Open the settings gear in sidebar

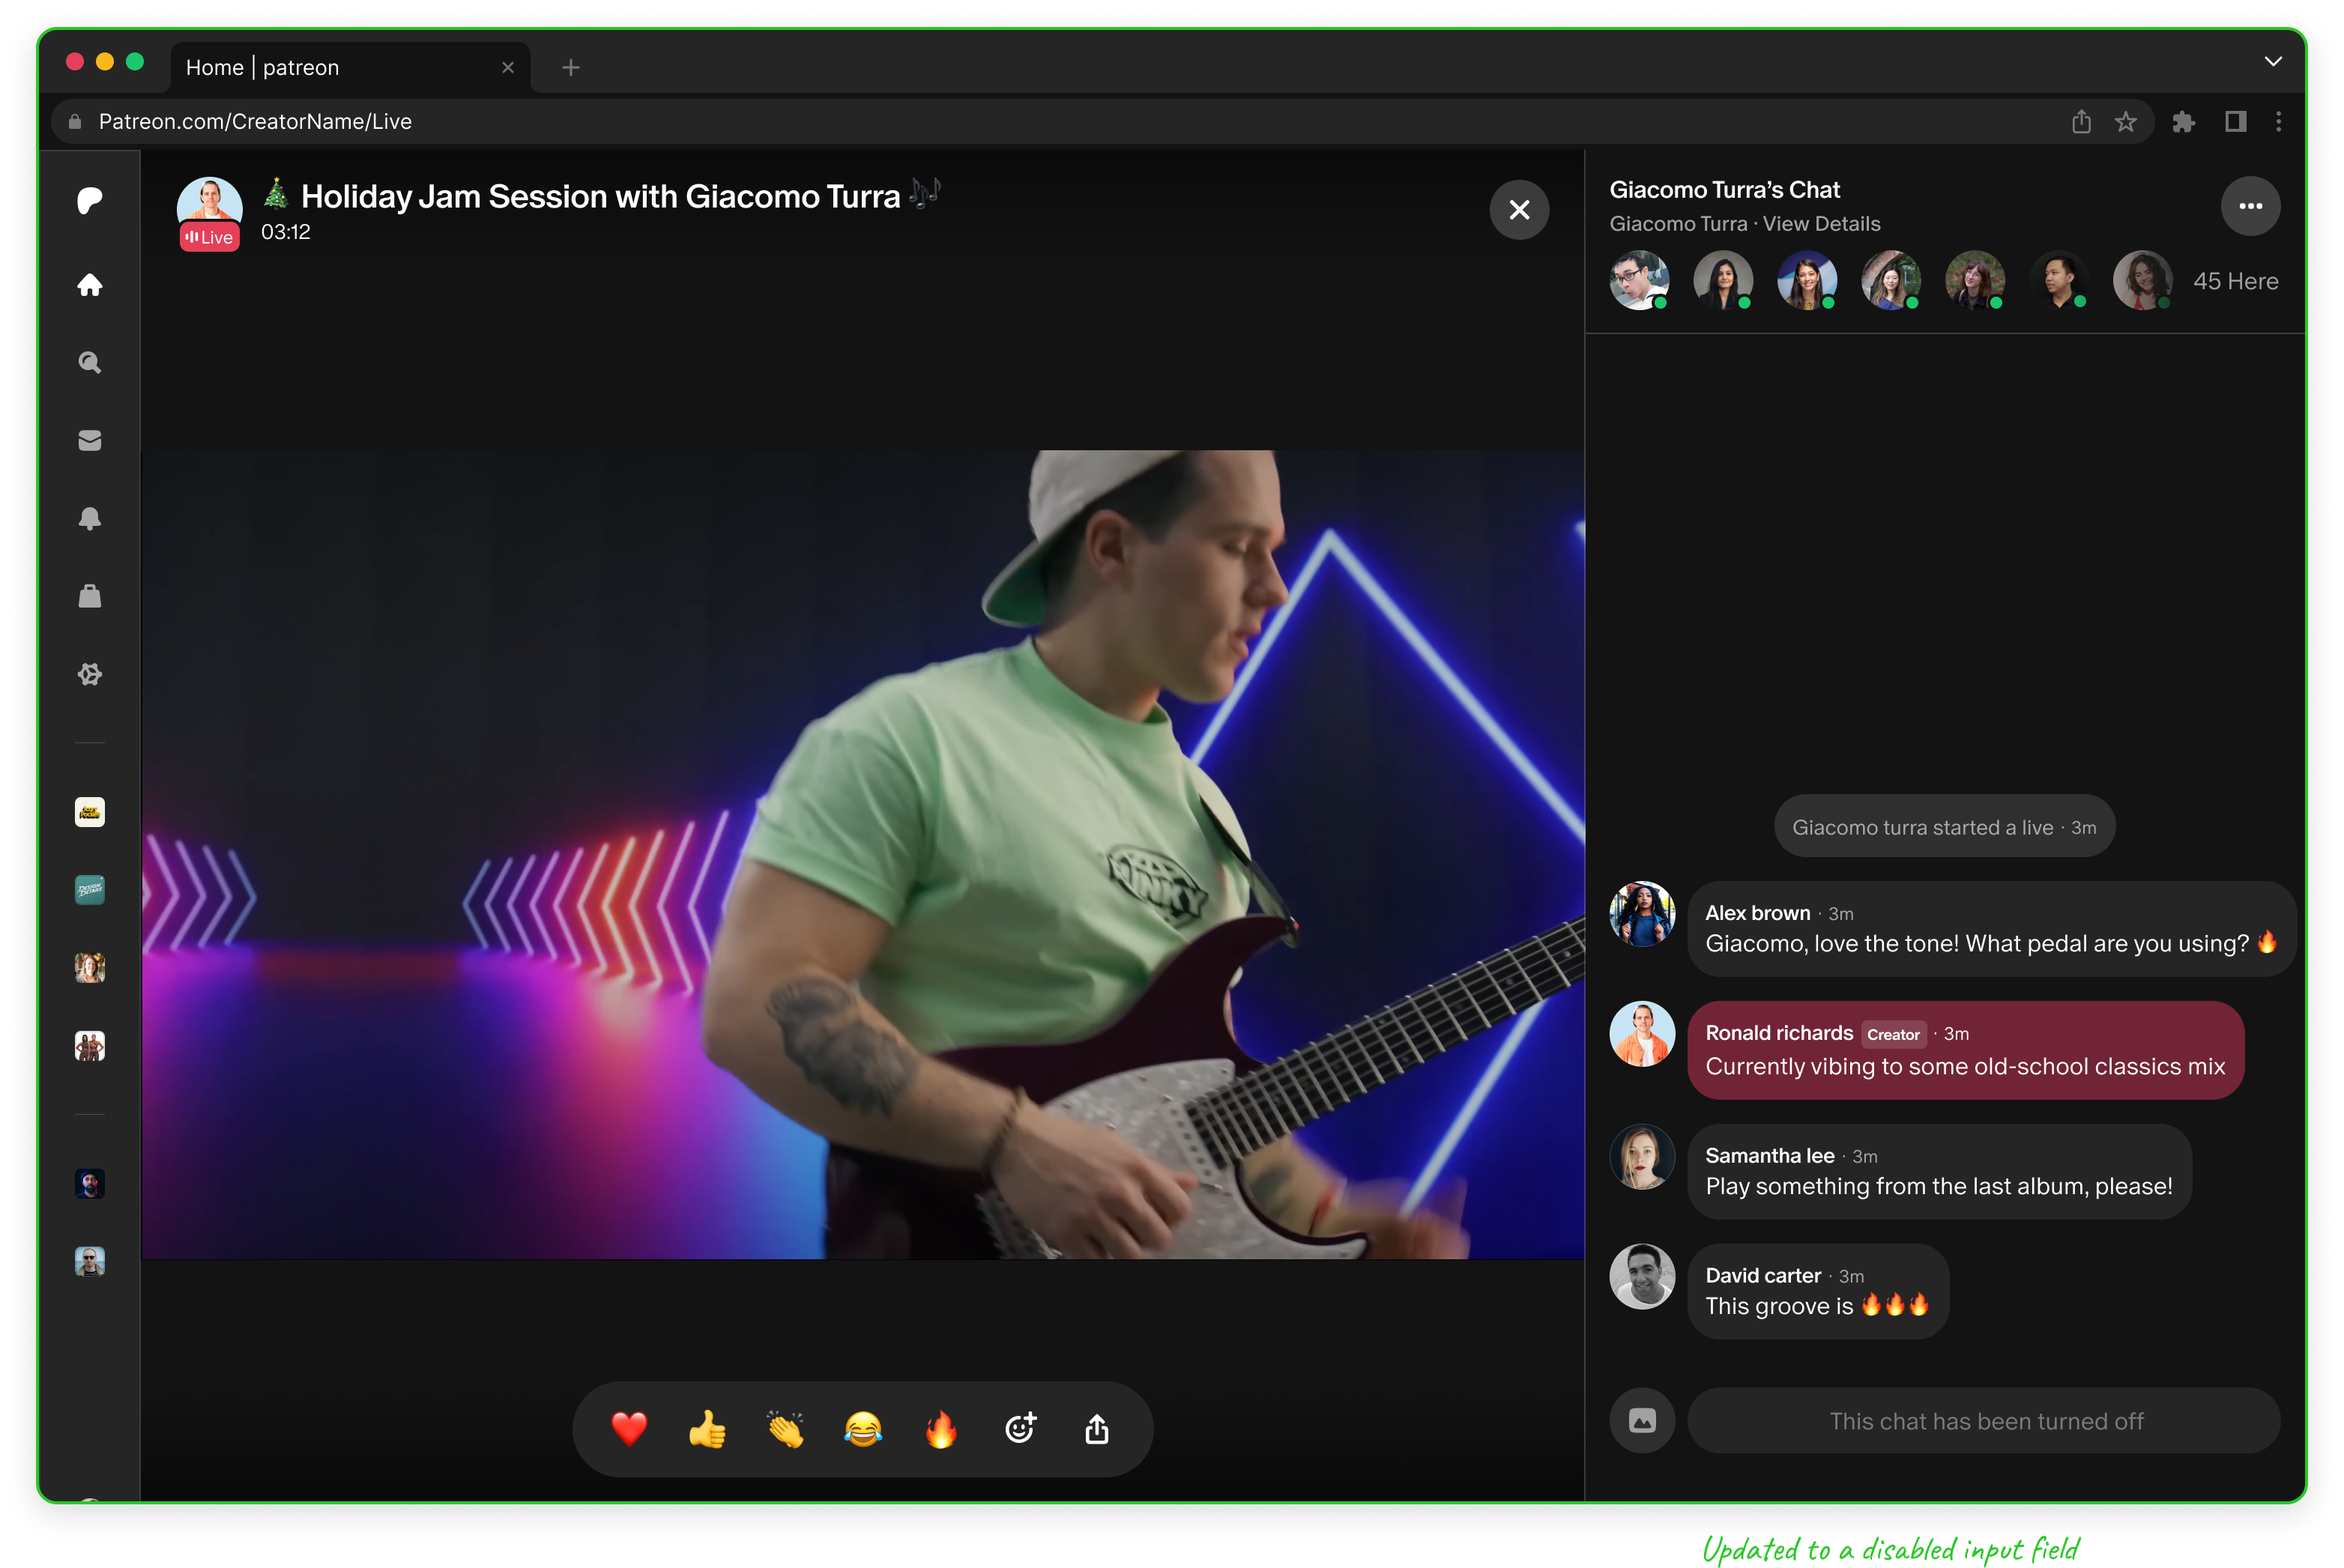(90, 674)
